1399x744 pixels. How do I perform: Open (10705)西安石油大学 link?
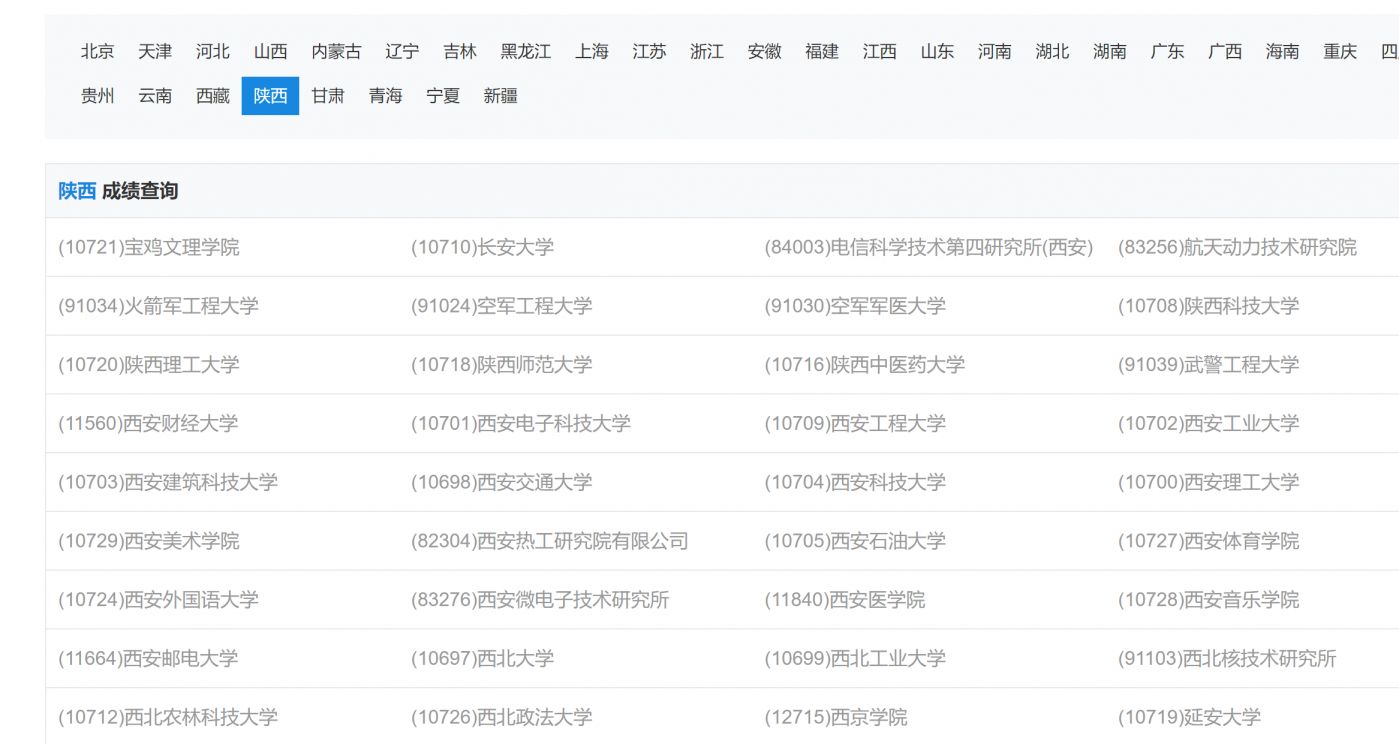click(855, 541)
